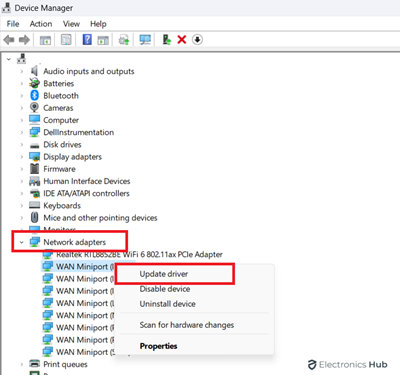The width and height of the screenshot is (400, 375).
Task: Select the DellInstrumentation label
Action: [79, 132]
